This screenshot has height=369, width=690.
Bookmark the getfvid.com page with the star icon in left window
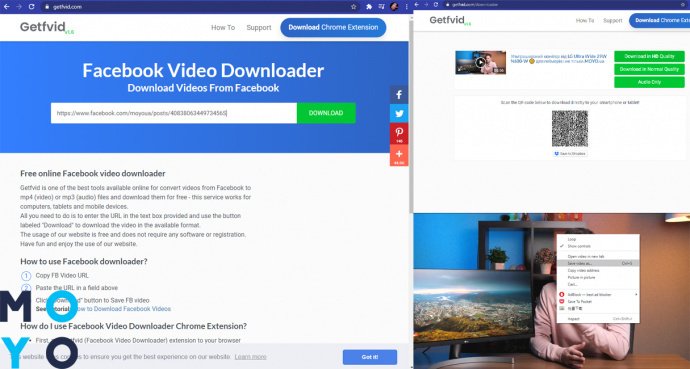[354, 7]
